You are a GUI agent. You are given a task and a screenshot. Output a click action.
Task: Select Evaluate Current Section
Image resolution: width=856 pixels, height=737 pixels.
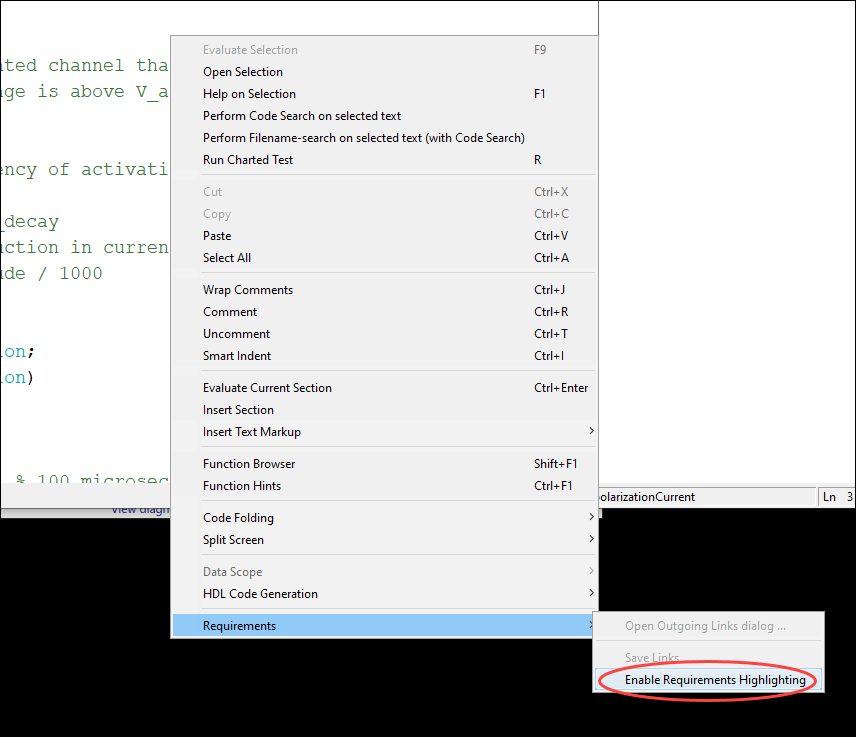click(267, 388)
